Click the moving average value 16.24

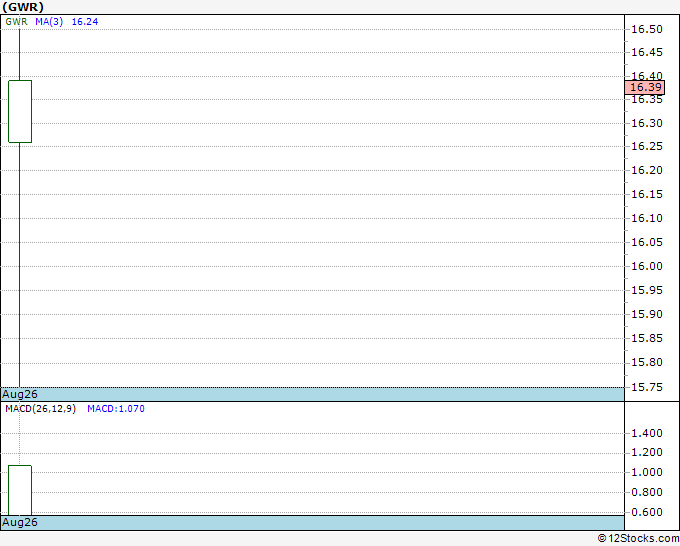(85, 22)
